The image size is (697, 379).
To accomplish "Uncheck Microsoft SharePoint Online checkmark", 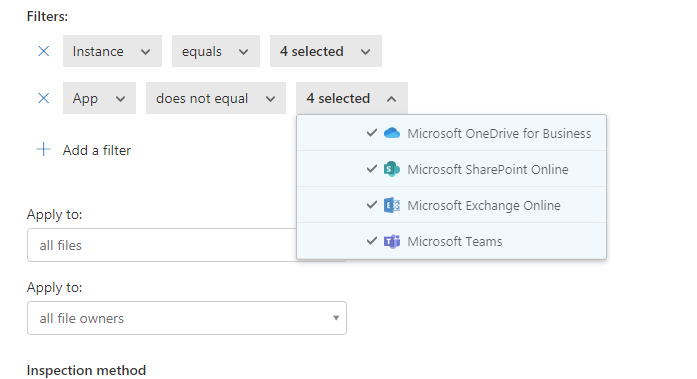I will click(372, 169).
